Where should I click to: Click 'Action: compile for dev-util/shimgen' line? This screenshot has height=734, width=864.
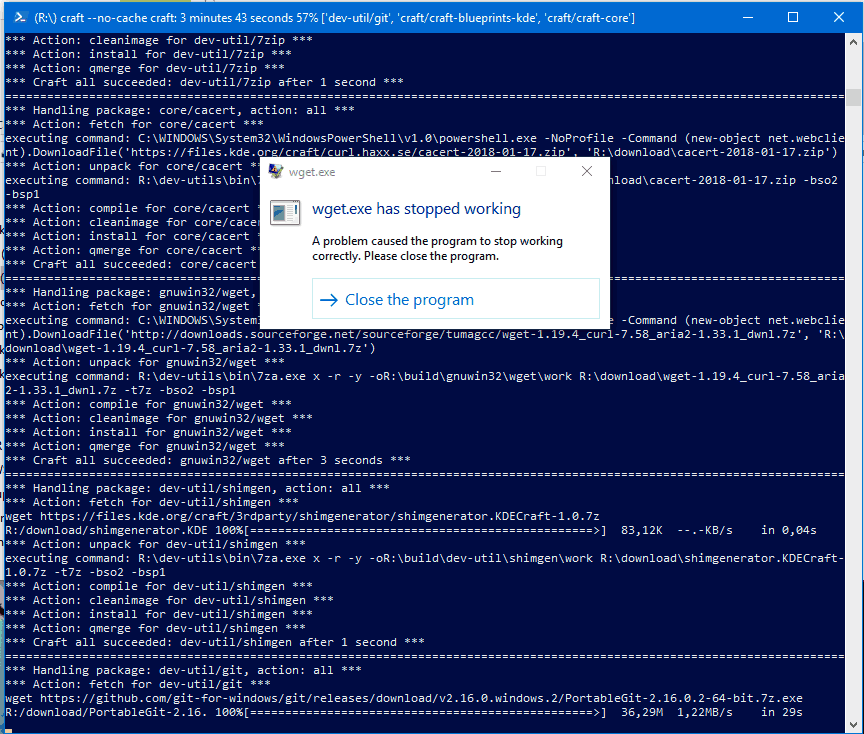click(159, 586)
